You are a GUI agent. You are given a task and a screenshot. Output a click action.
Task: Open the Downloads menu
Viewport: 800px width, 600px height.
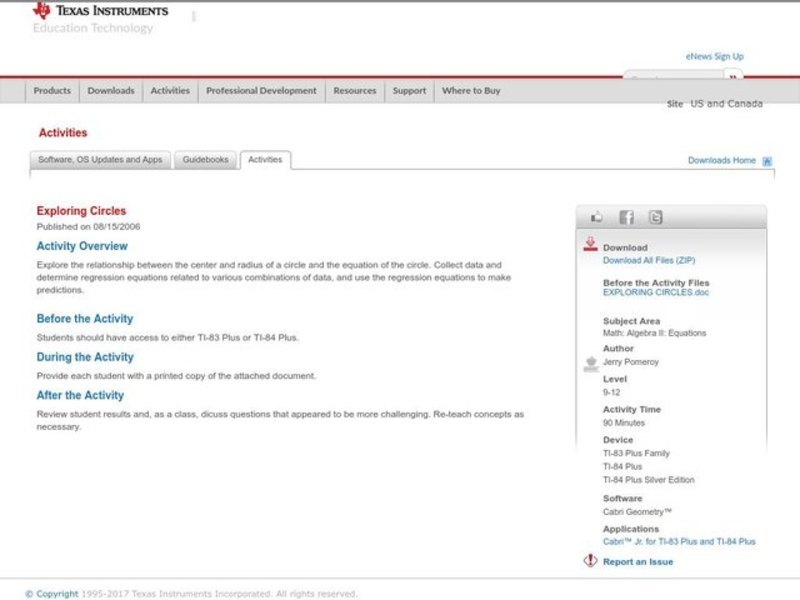(110, 91)
